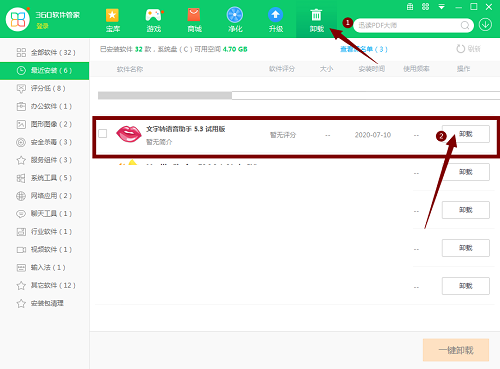This screenshot has width=500, height=369.
Task: Click the 4.70 GB free space text
Action: [235, 49]
